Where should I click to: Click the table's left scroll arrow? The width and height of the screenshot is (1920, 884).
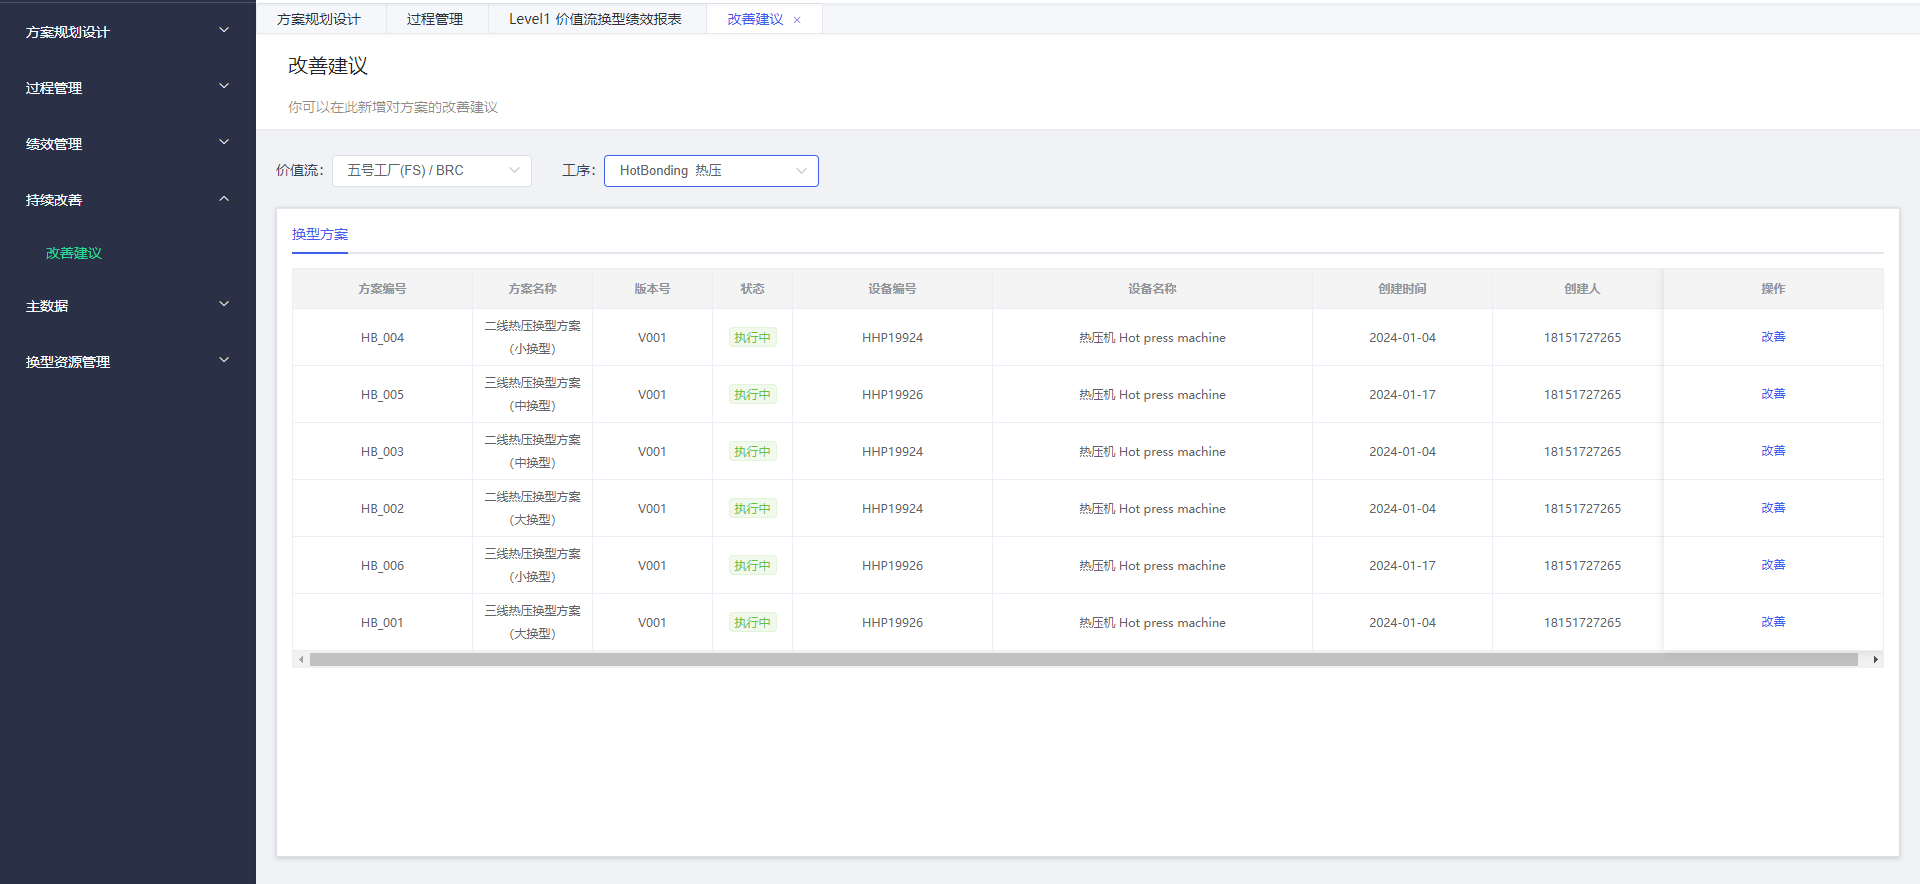tap(301, 660)
